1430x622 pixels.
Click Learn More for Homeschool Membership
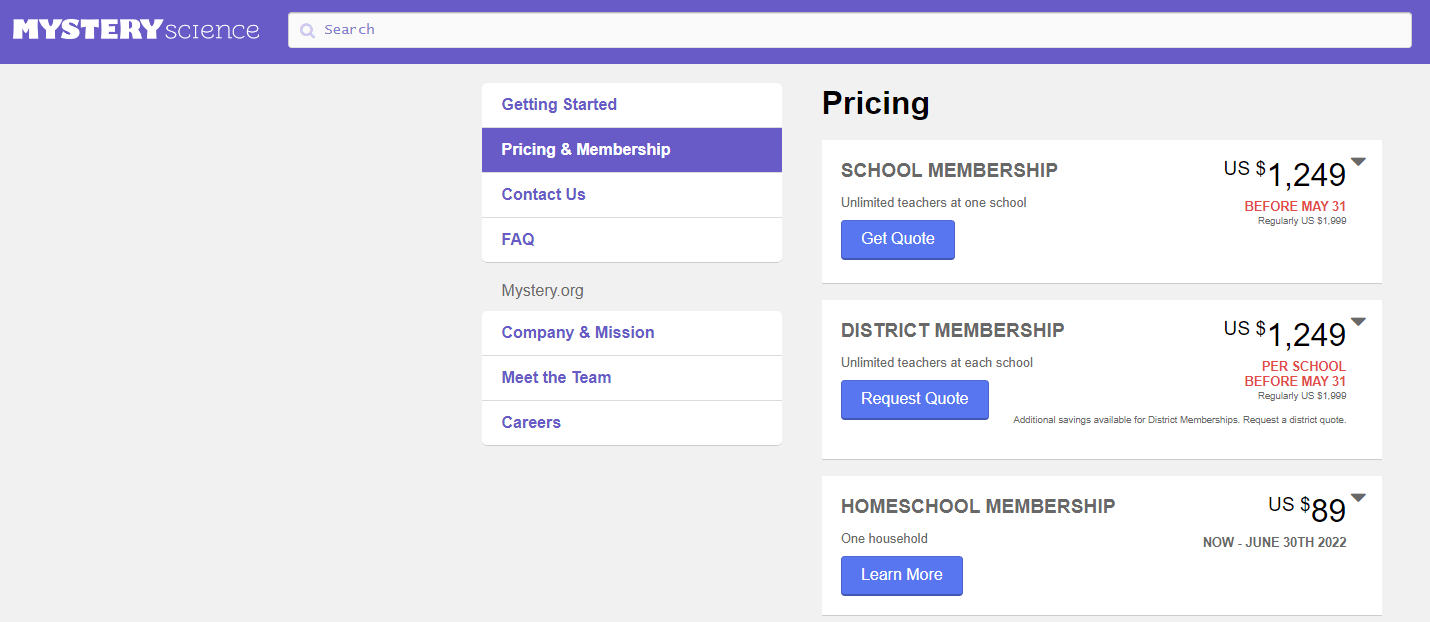[902, 575]
